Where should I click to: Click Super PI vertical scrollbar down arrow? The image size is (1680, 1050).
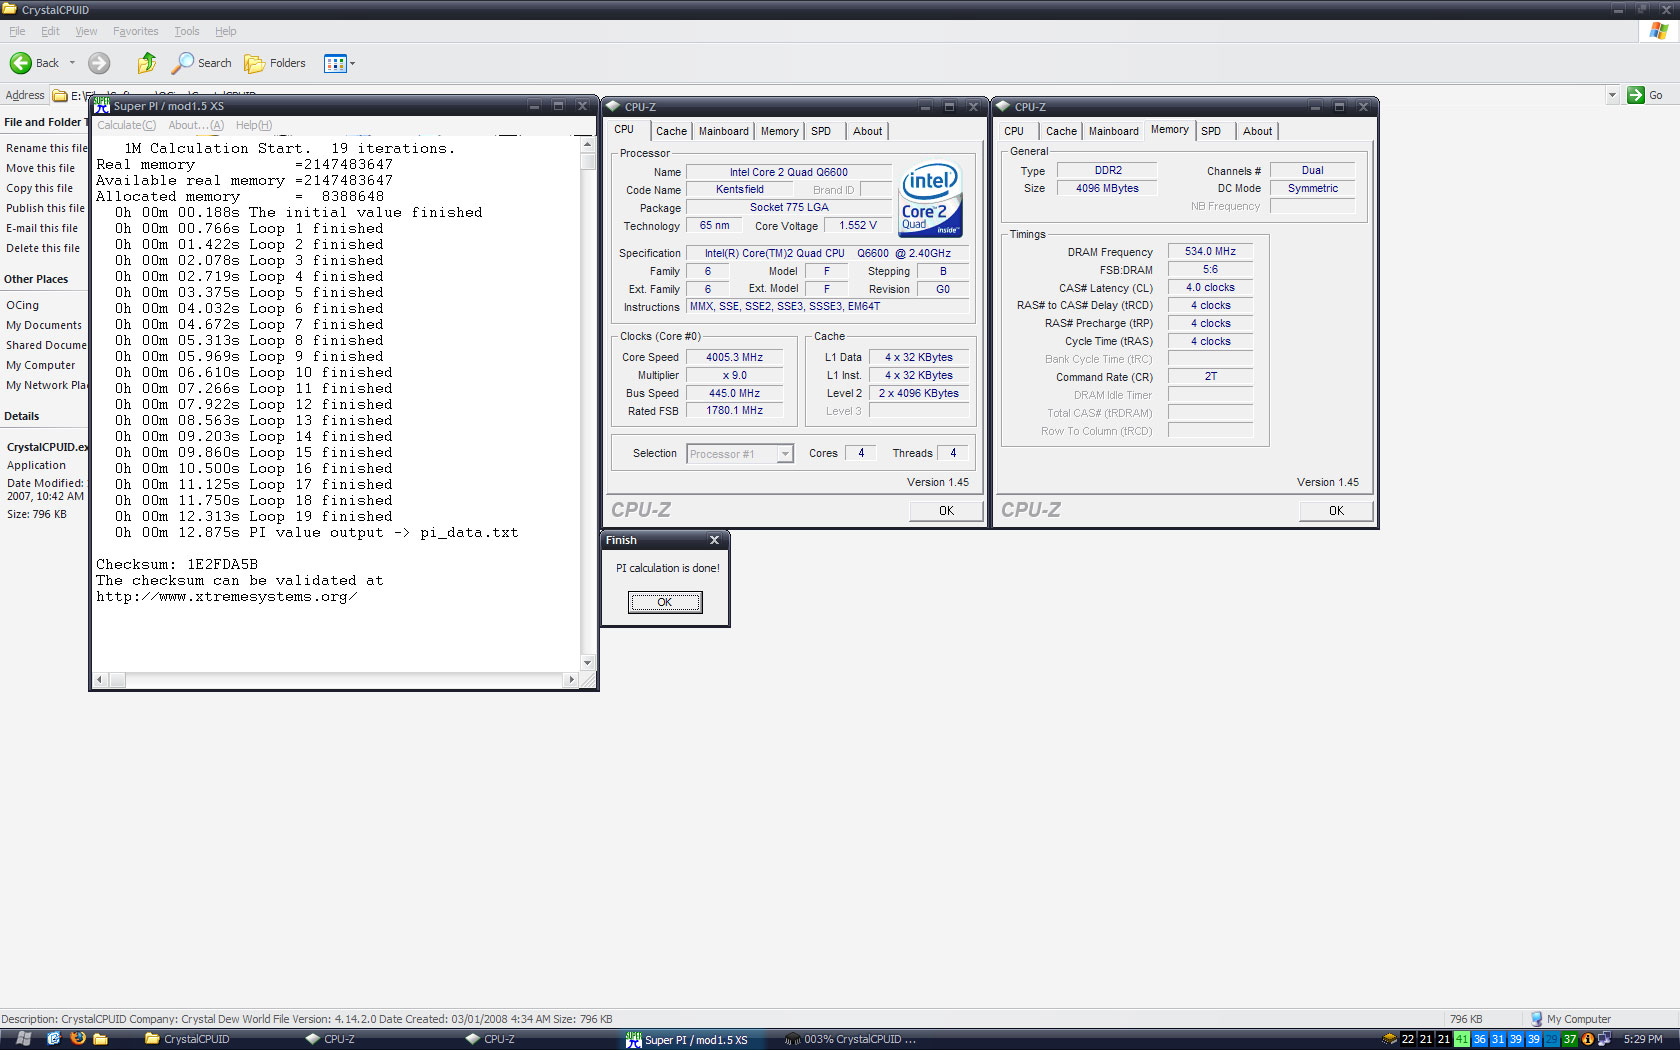(x=588, y=663)
